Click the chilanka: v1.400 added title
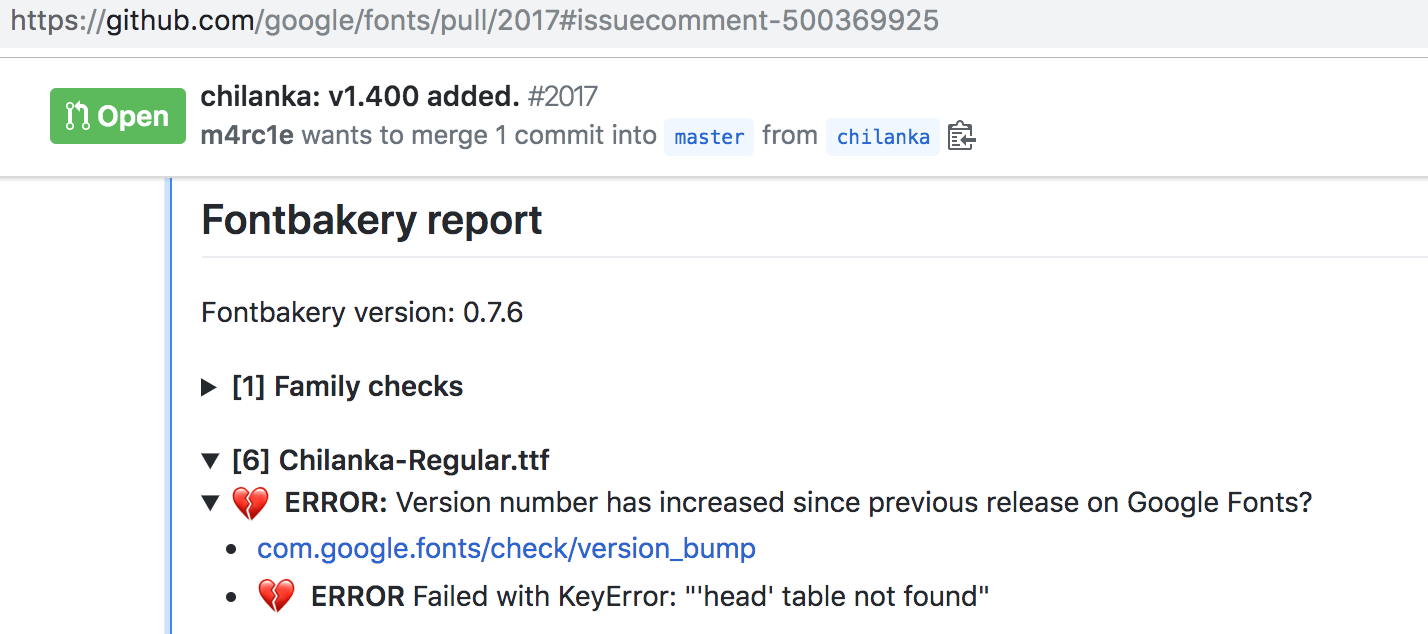This screenshot has height=634, width=1428. (x=357, y=96)
